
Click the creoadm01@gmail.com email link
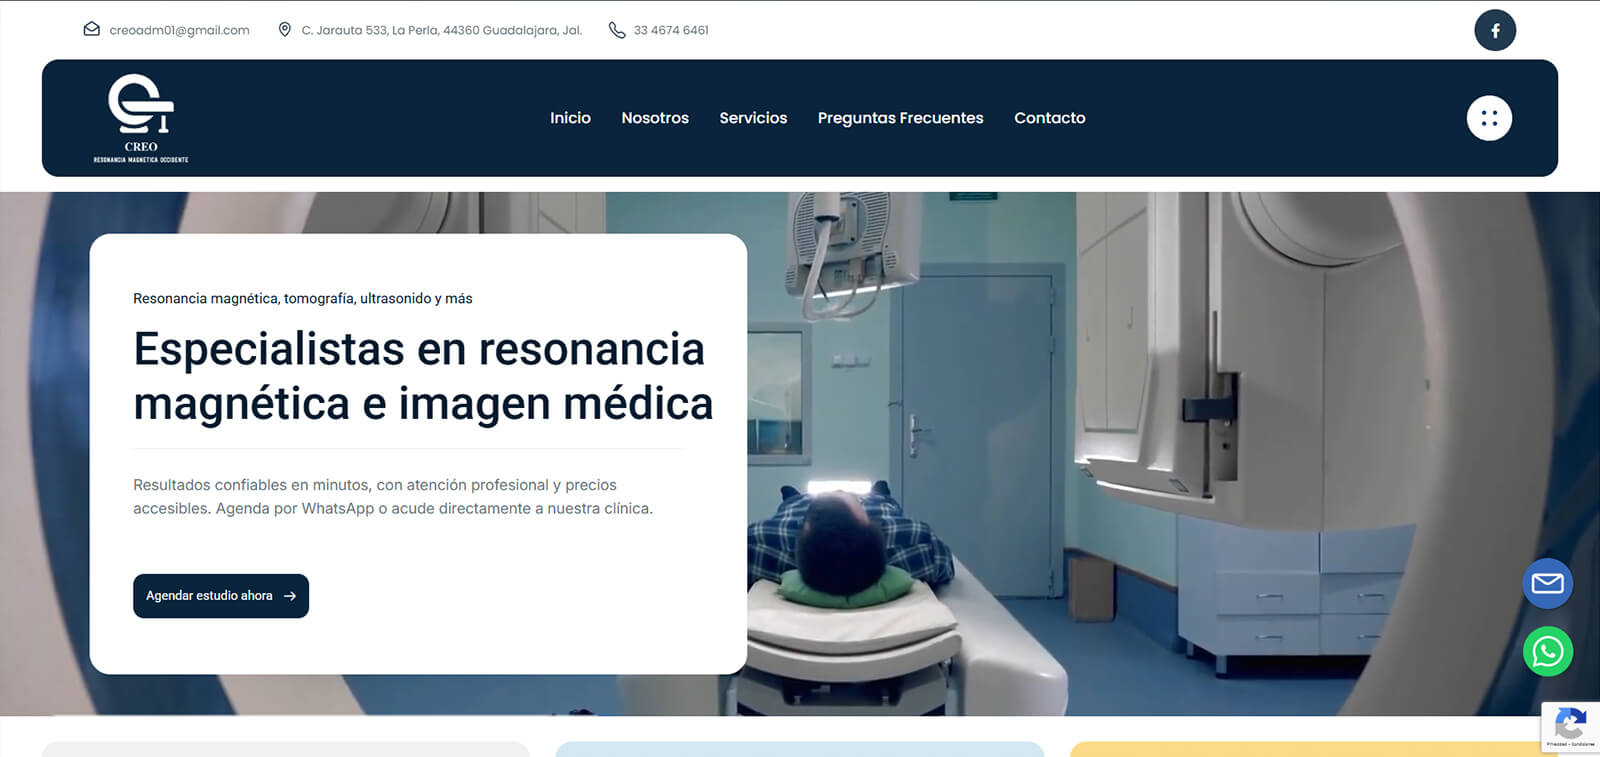coord(180,30)
